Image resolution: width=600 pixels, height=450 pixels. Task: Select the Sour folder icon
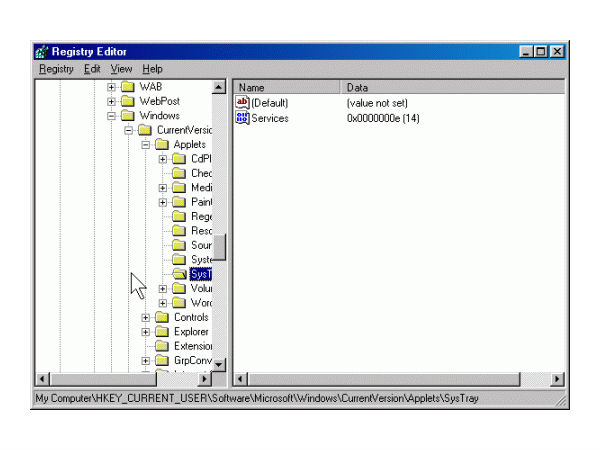179,245
